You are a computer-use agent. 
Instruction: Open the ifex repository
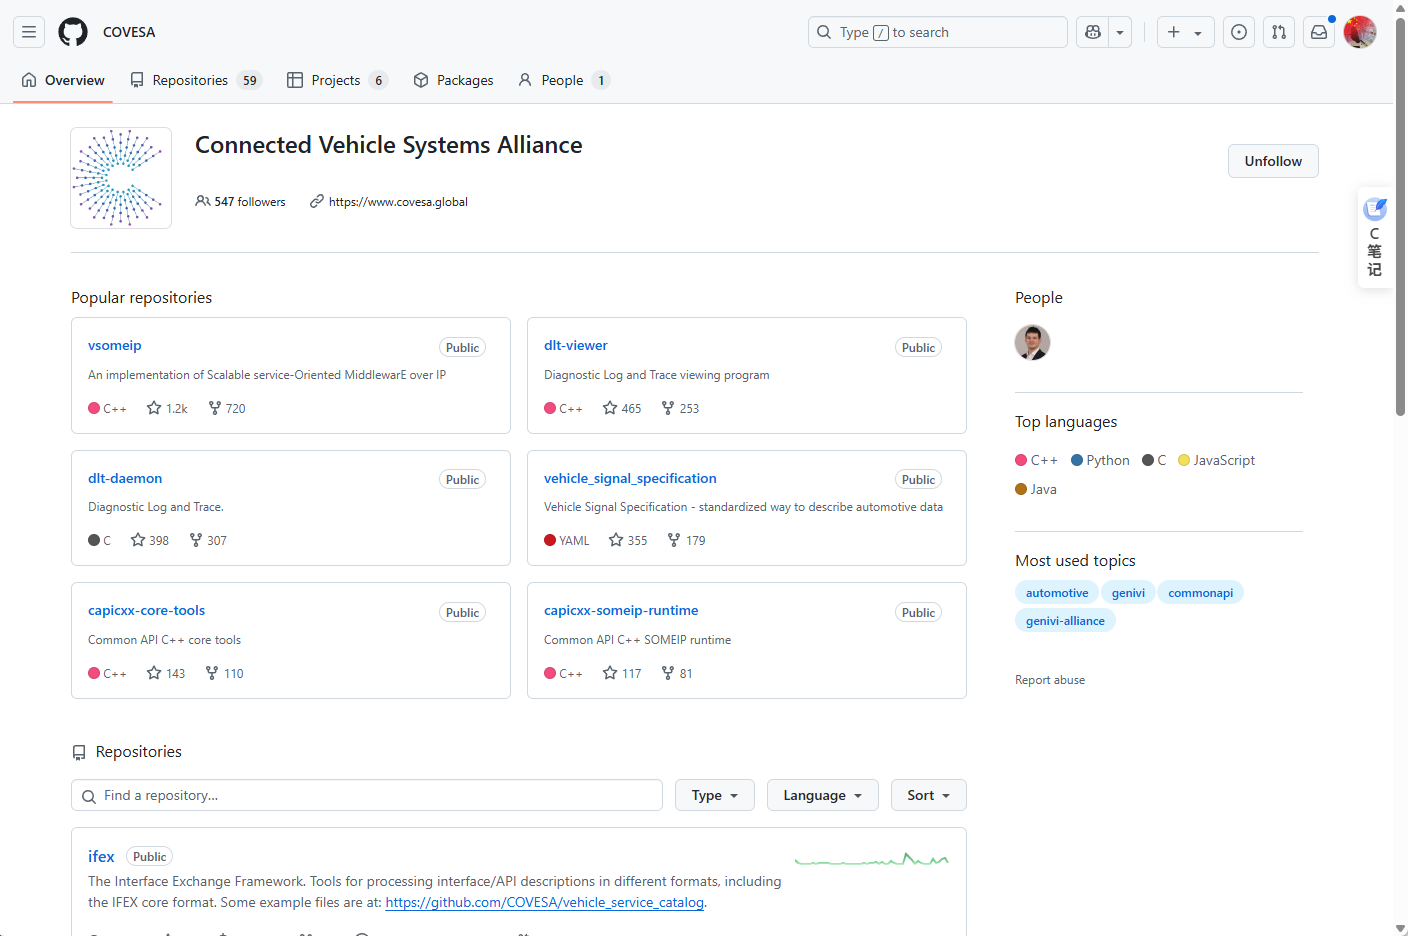coord(101,856)
